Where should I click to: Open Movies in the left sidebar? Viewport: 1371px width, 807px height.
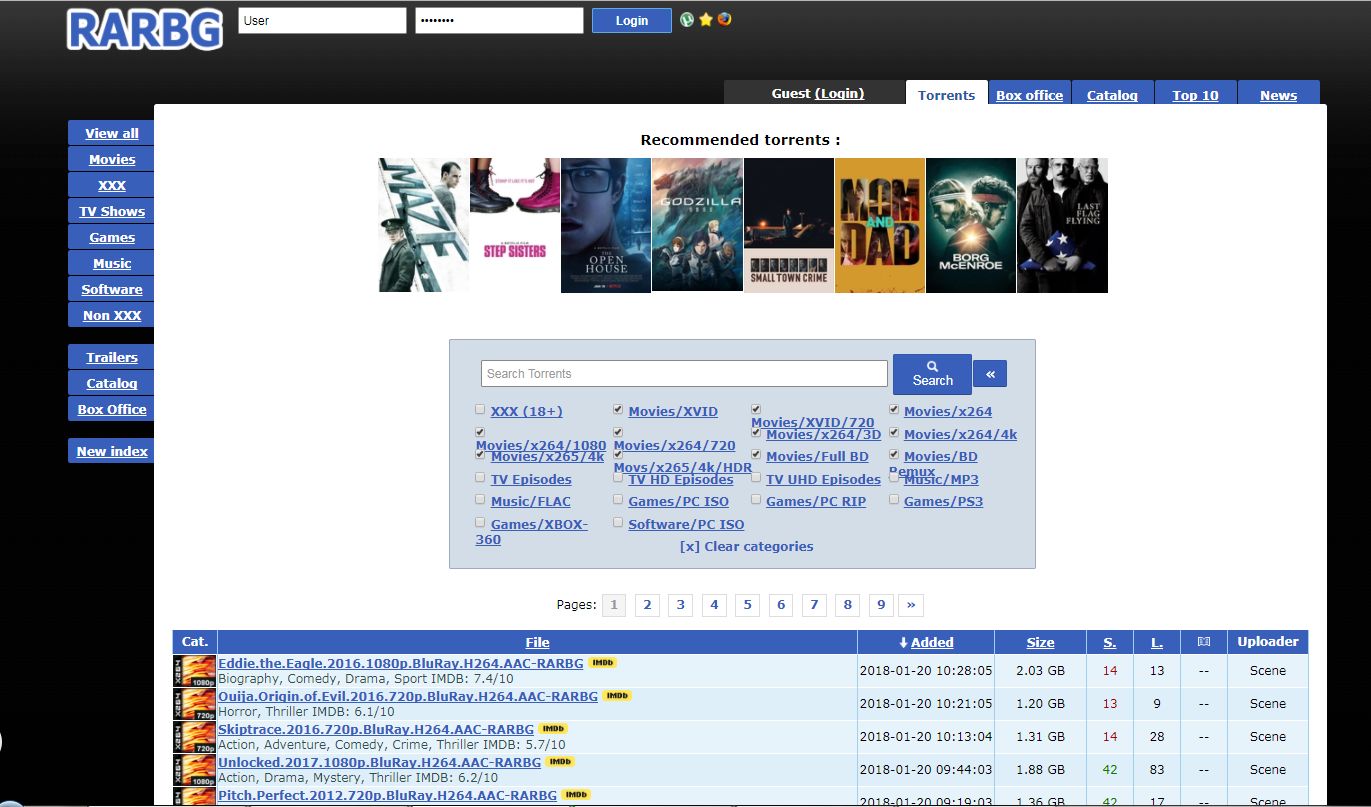[x=111, y=159]
